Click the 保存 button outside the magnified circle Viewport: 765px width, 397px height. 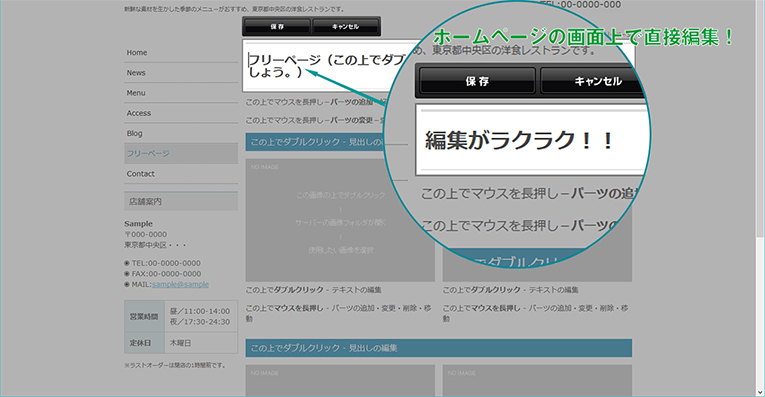click(277, 26)
